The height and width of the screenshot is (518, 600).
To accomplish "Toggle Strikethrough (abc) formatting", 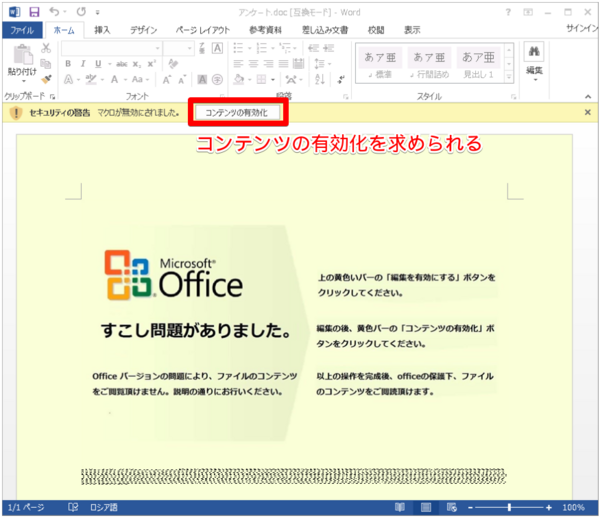I will 122,64.
